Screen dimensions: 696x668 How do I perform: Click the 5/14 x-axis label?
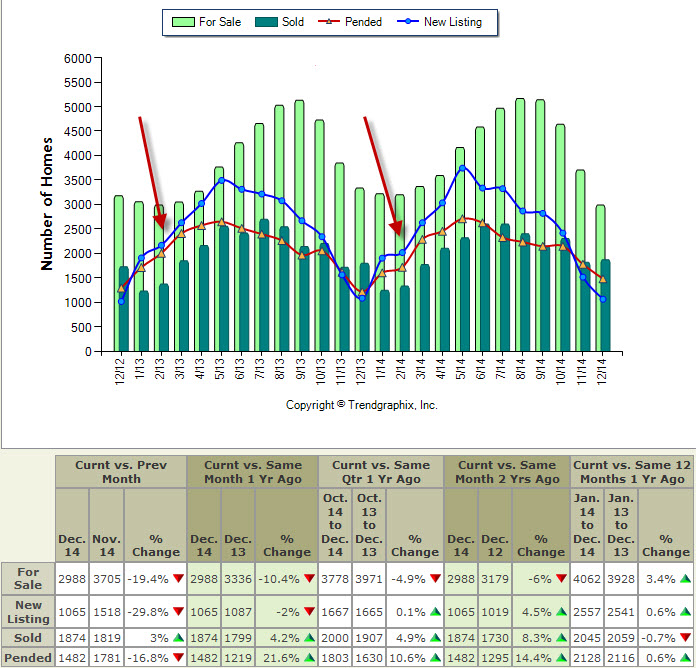[461, 369]
